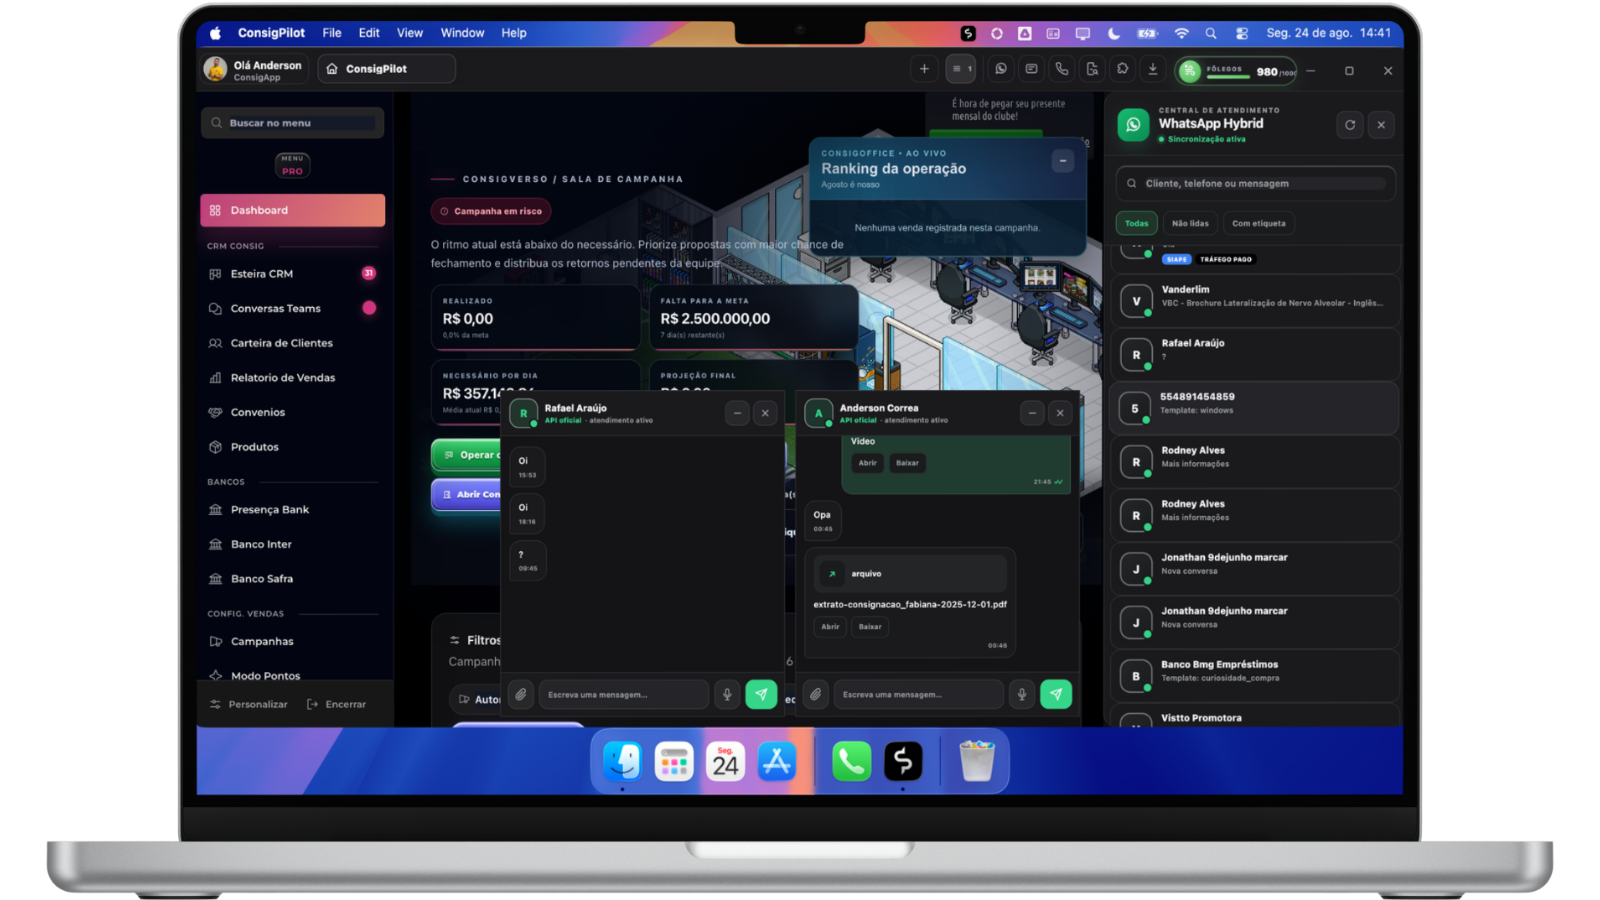
Task: Click the microphone icon in Anderson Correa chat
Action: pos(1022,694)
